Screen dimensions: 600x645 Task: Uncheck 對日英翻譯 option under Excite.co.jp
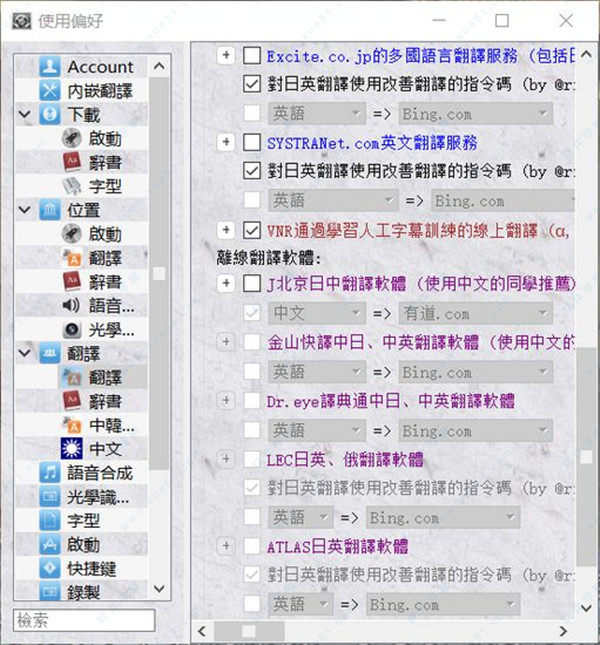click(x=252, y=84)
